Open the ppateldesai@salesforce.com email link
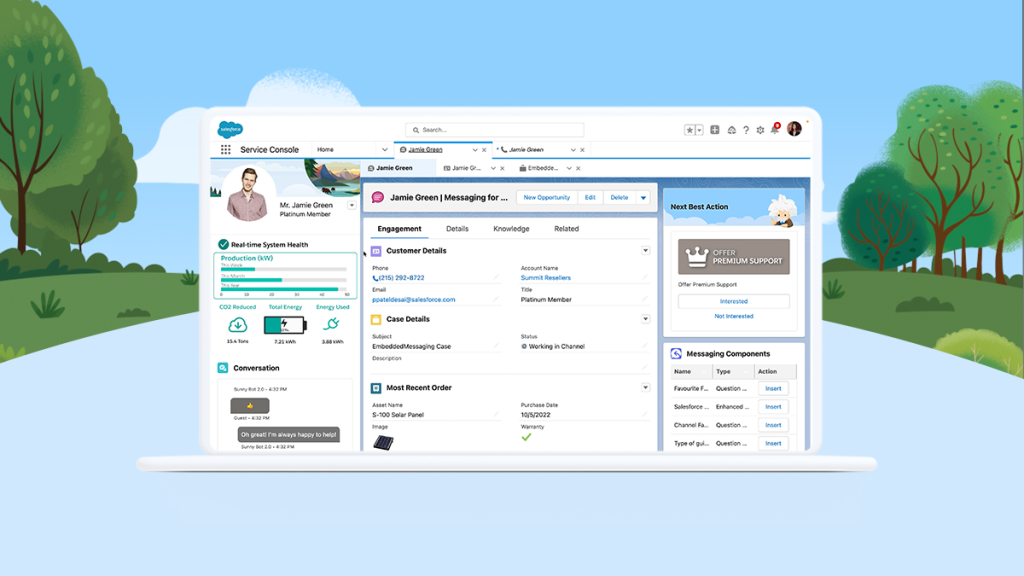Image resolution: width=1024 pixels, height=576 pixels. (414, 299)
